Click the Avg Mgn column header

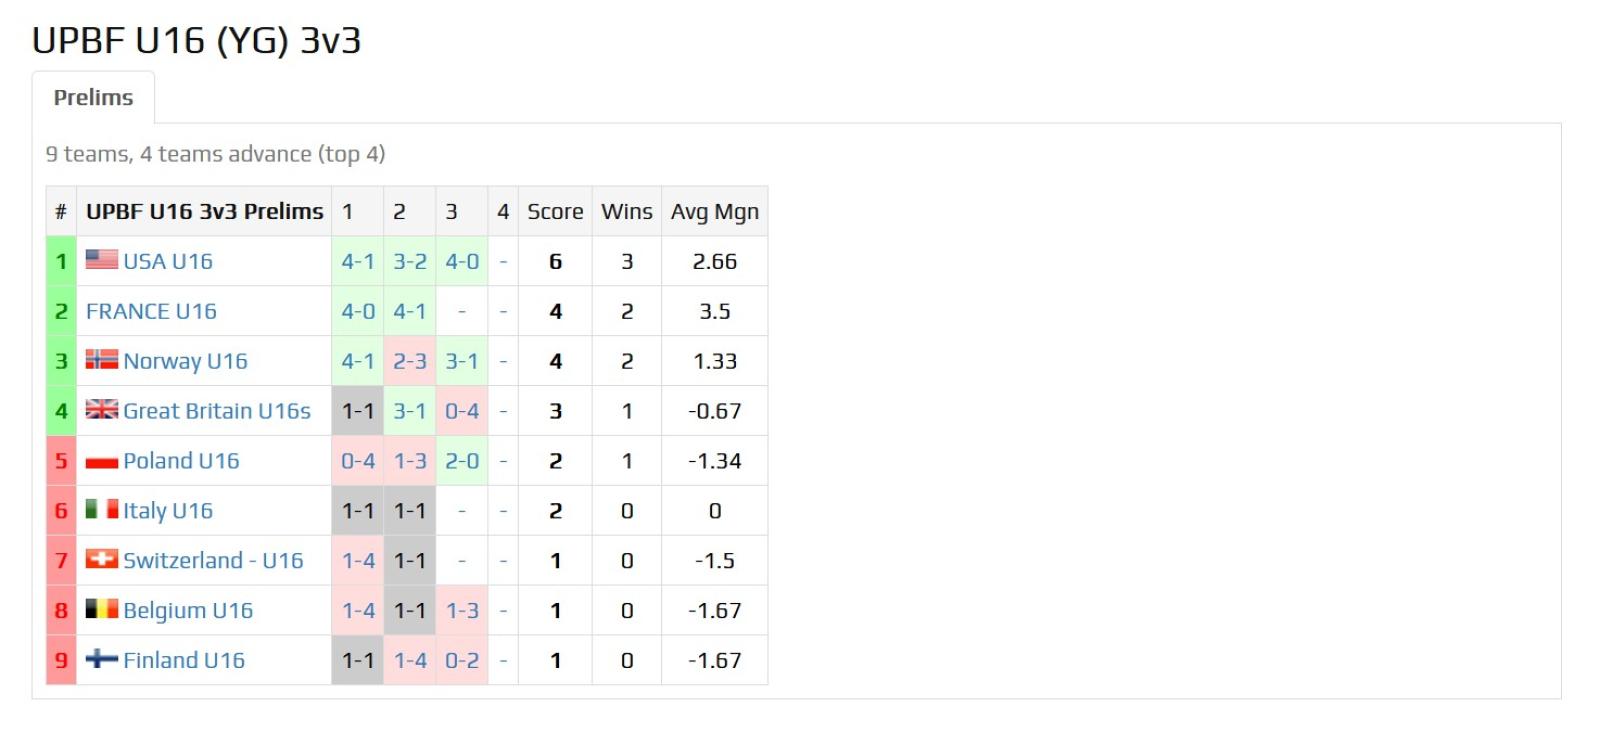tap(715, 212)
